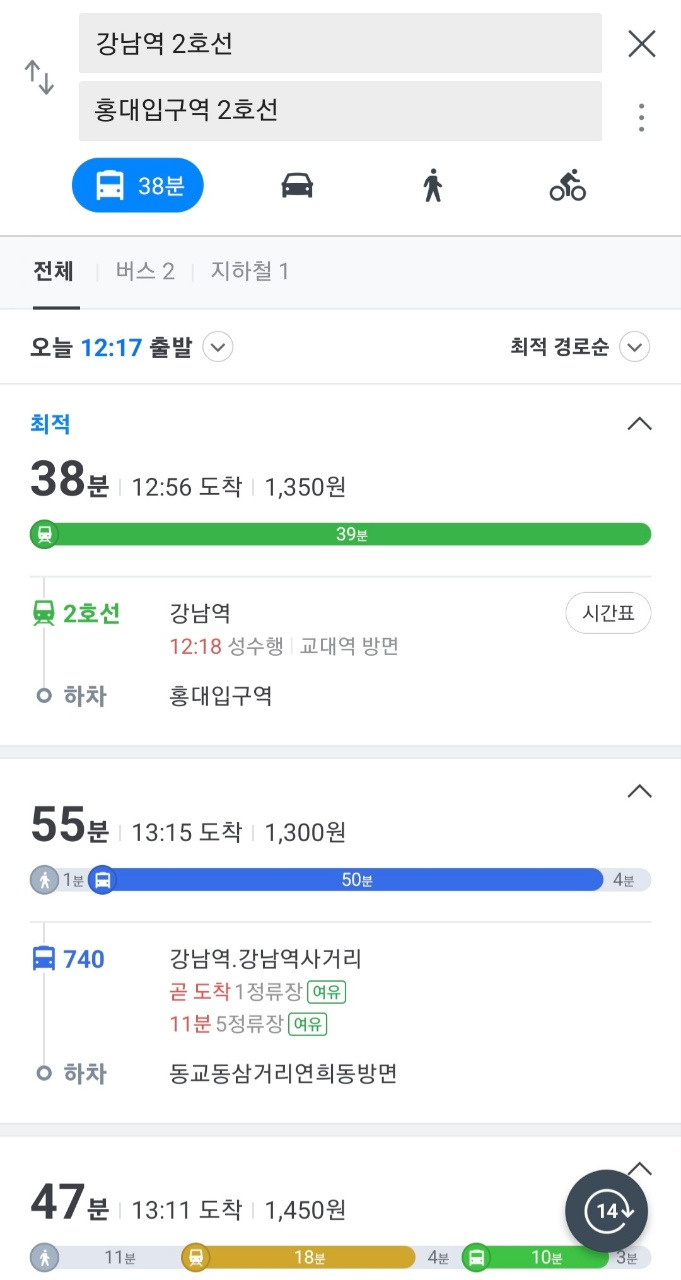This screenshot has width=681, height=1280.
Task: Click the green Line 2 subway icon
Action: (x=44, y=613)
